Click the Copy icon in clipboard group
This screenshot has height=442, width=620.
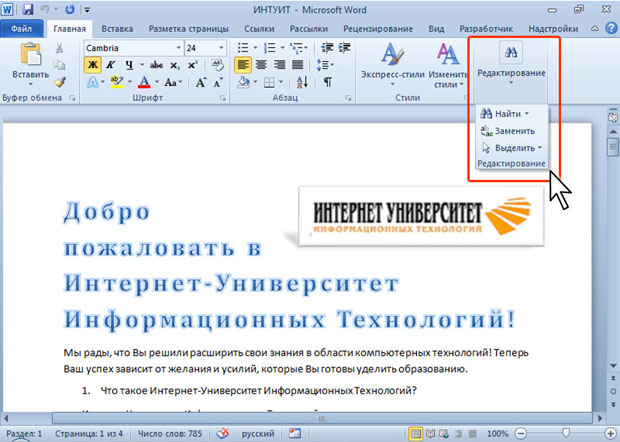click(59, 65)
